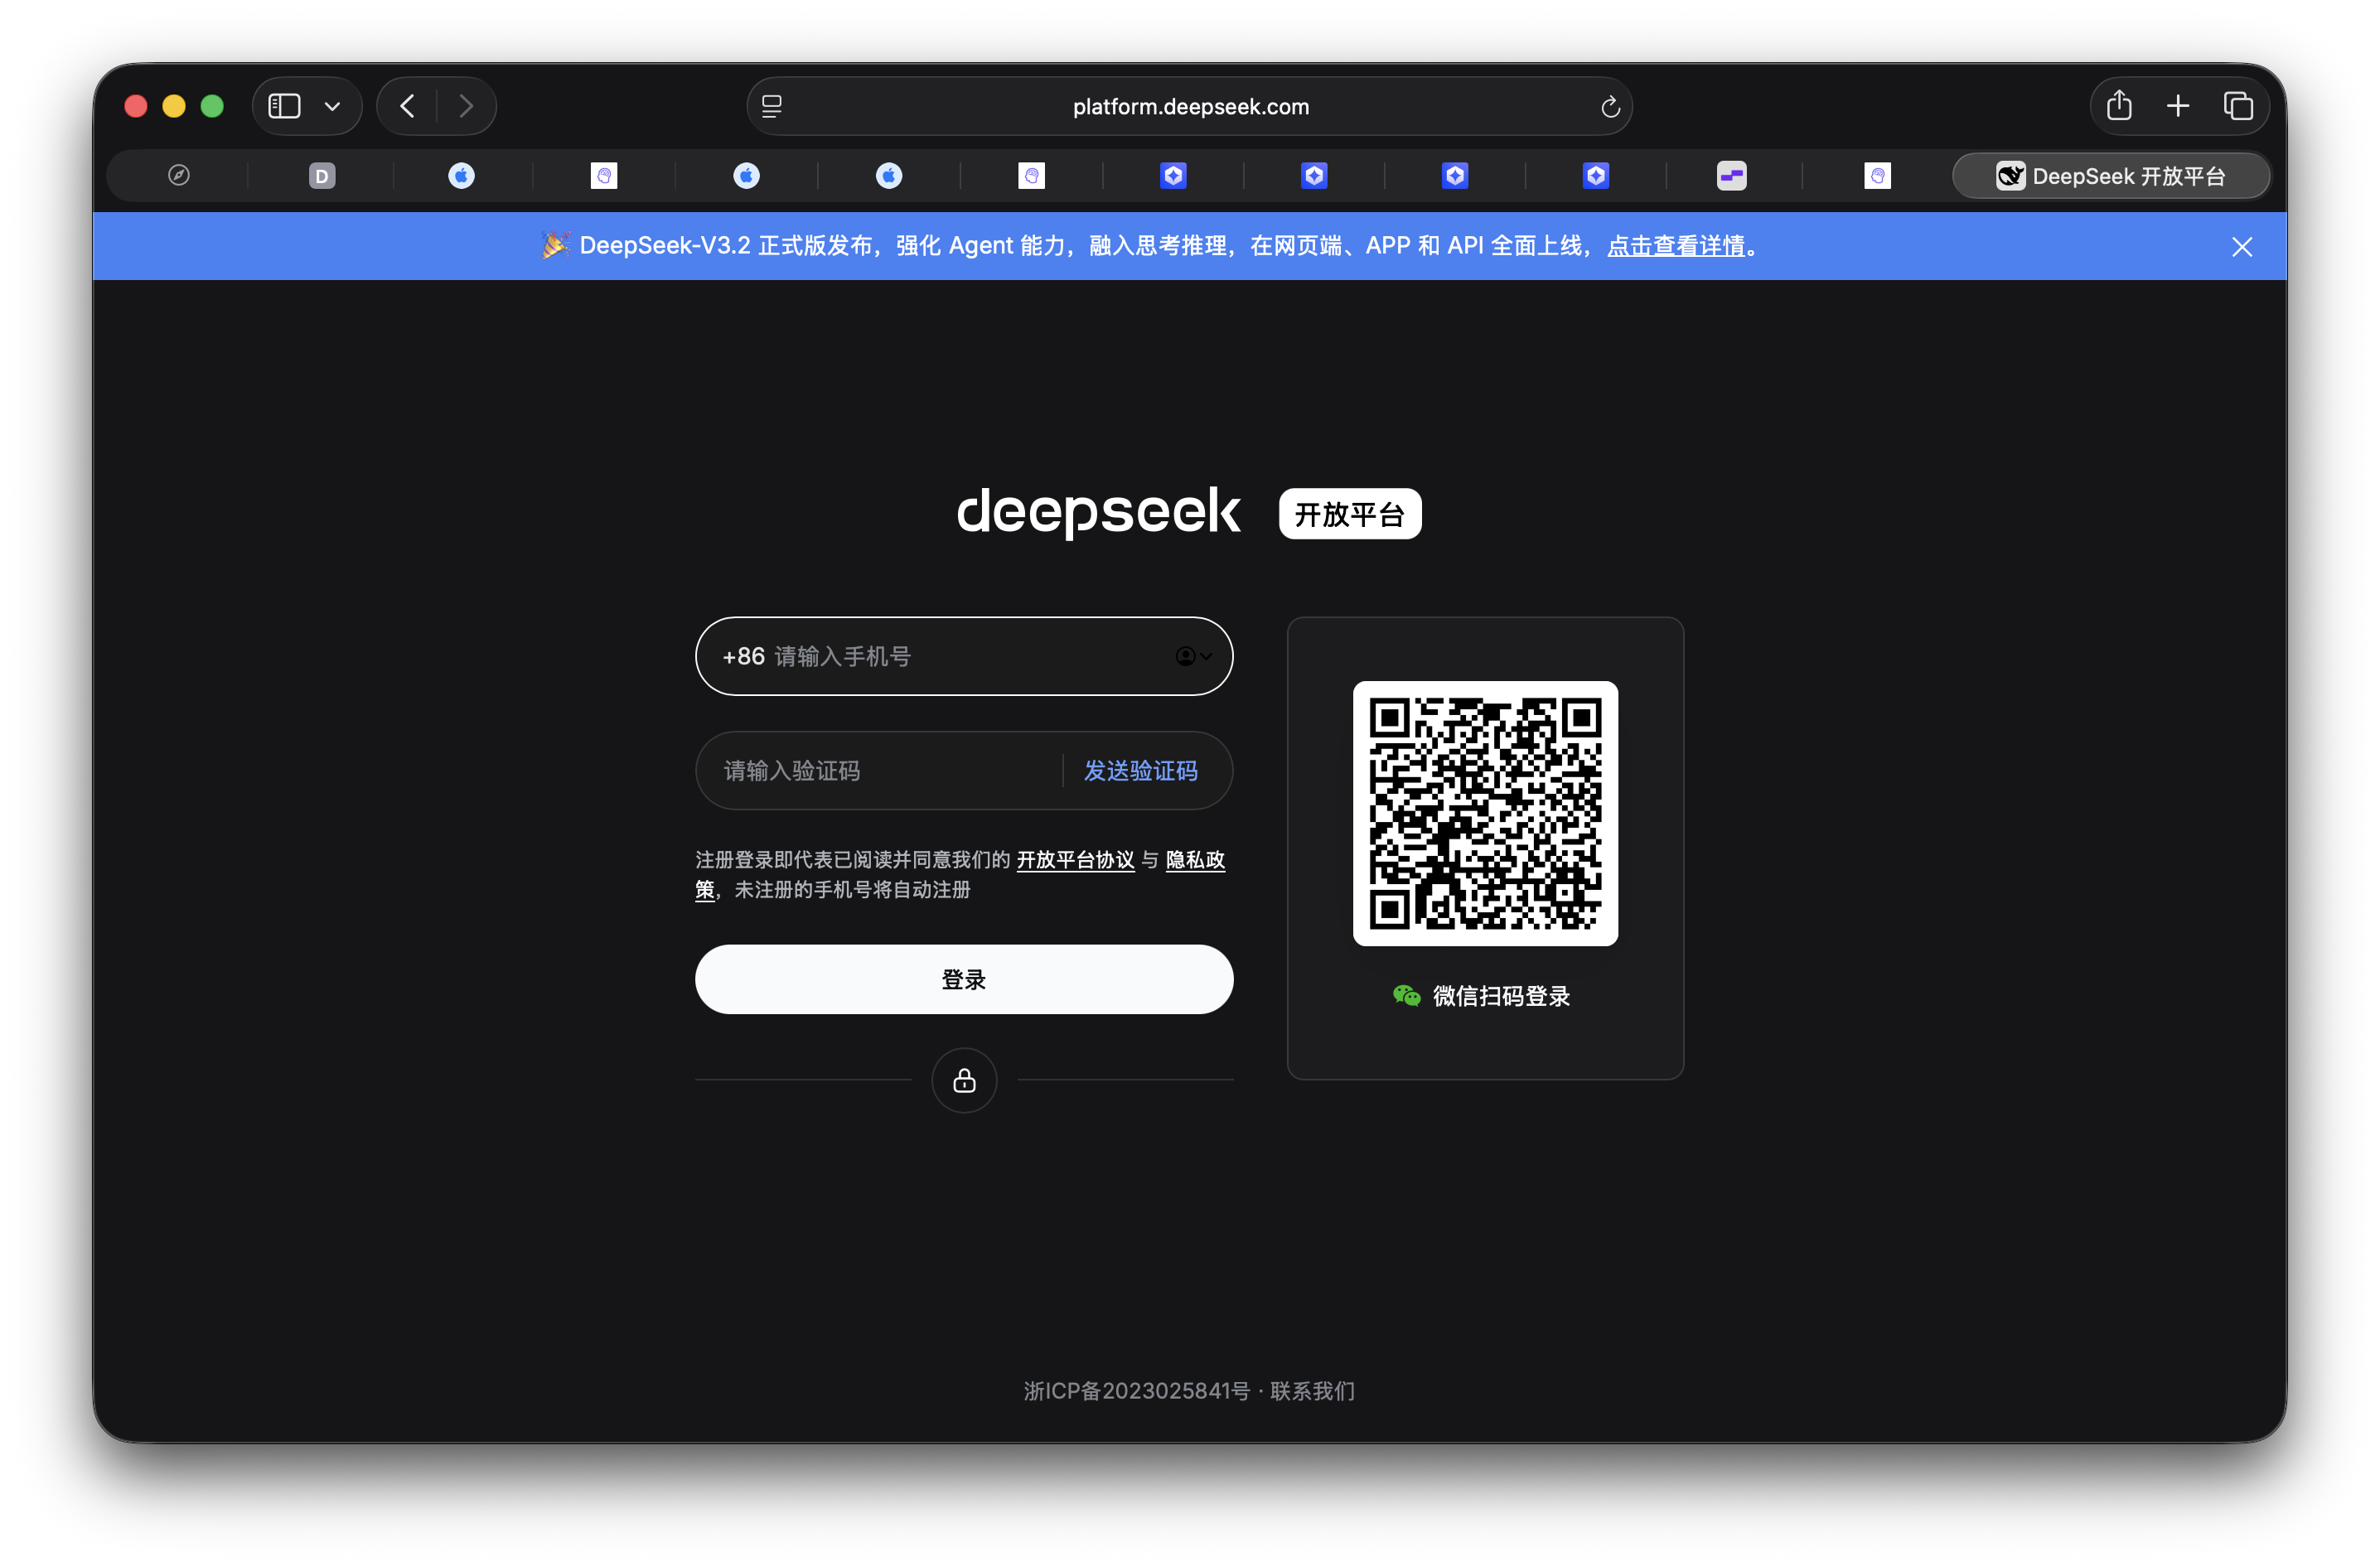Click 点击查看详情 in the announcement banner
Viewport: 2380px width, 1566px height.
1675,246
